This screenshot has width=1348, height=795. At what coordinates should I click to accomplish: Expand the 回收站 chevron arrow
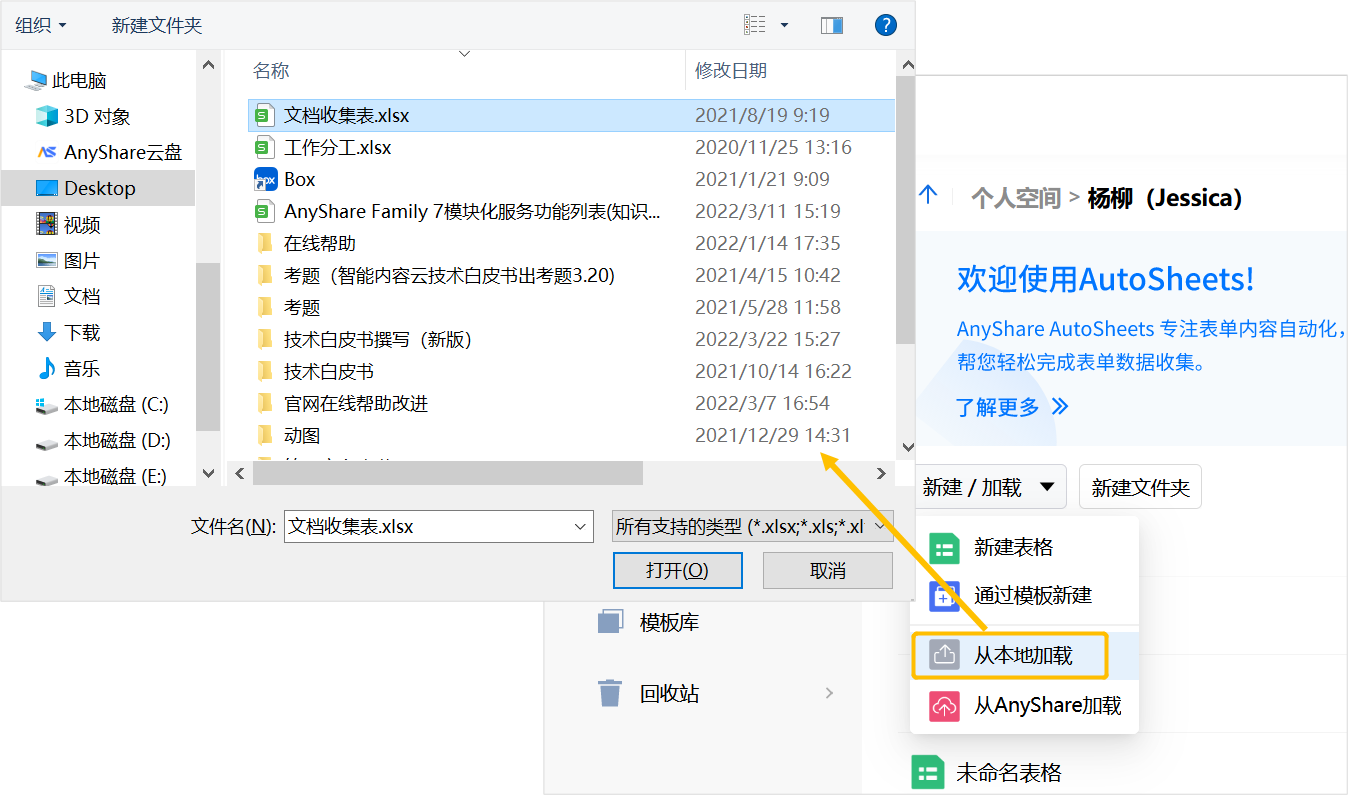pos(829,693)
